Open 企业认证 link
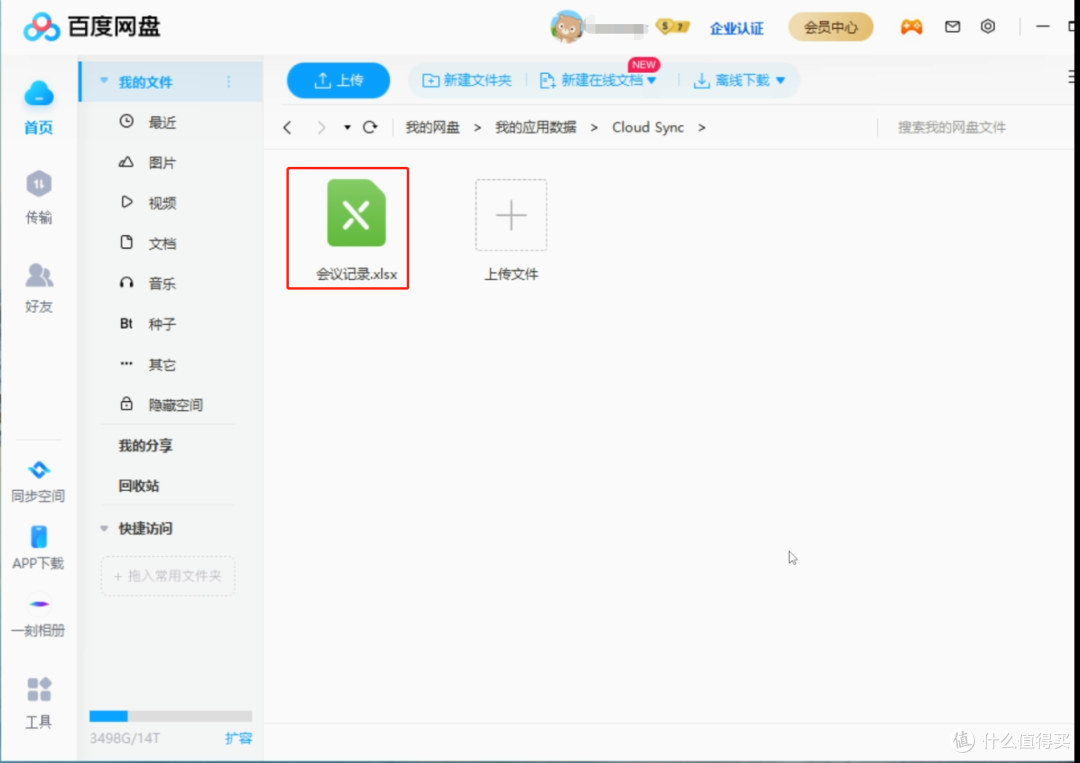 point(736,28)
